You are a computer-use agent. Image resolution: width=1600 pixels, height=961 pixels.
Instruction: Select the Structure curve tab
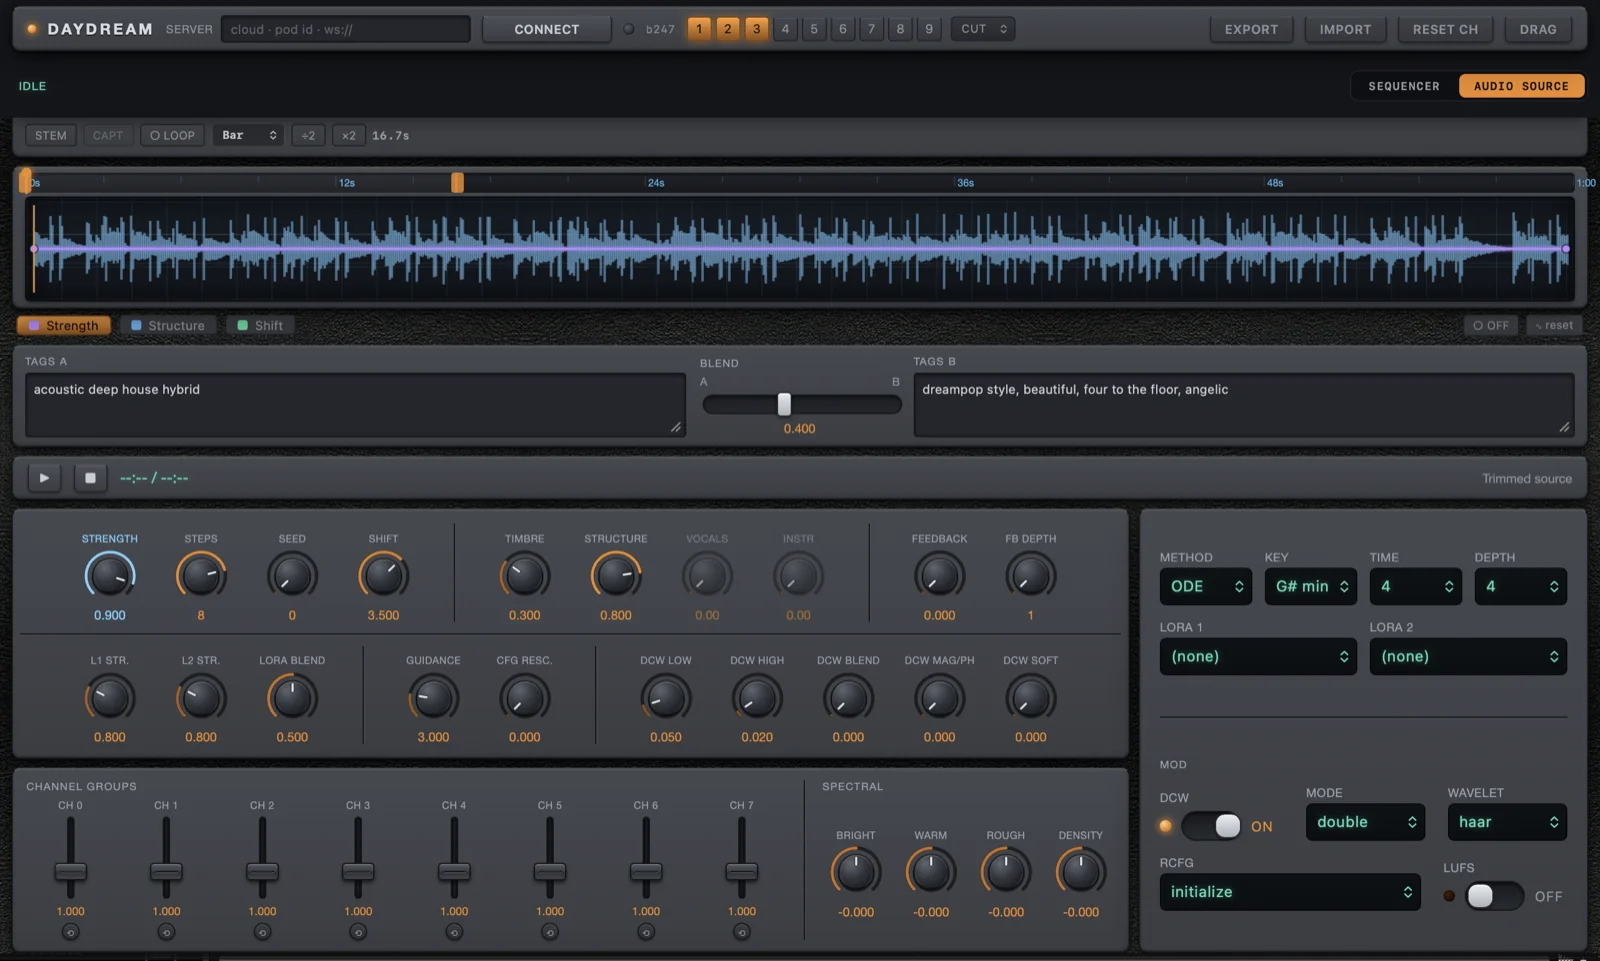168,325
